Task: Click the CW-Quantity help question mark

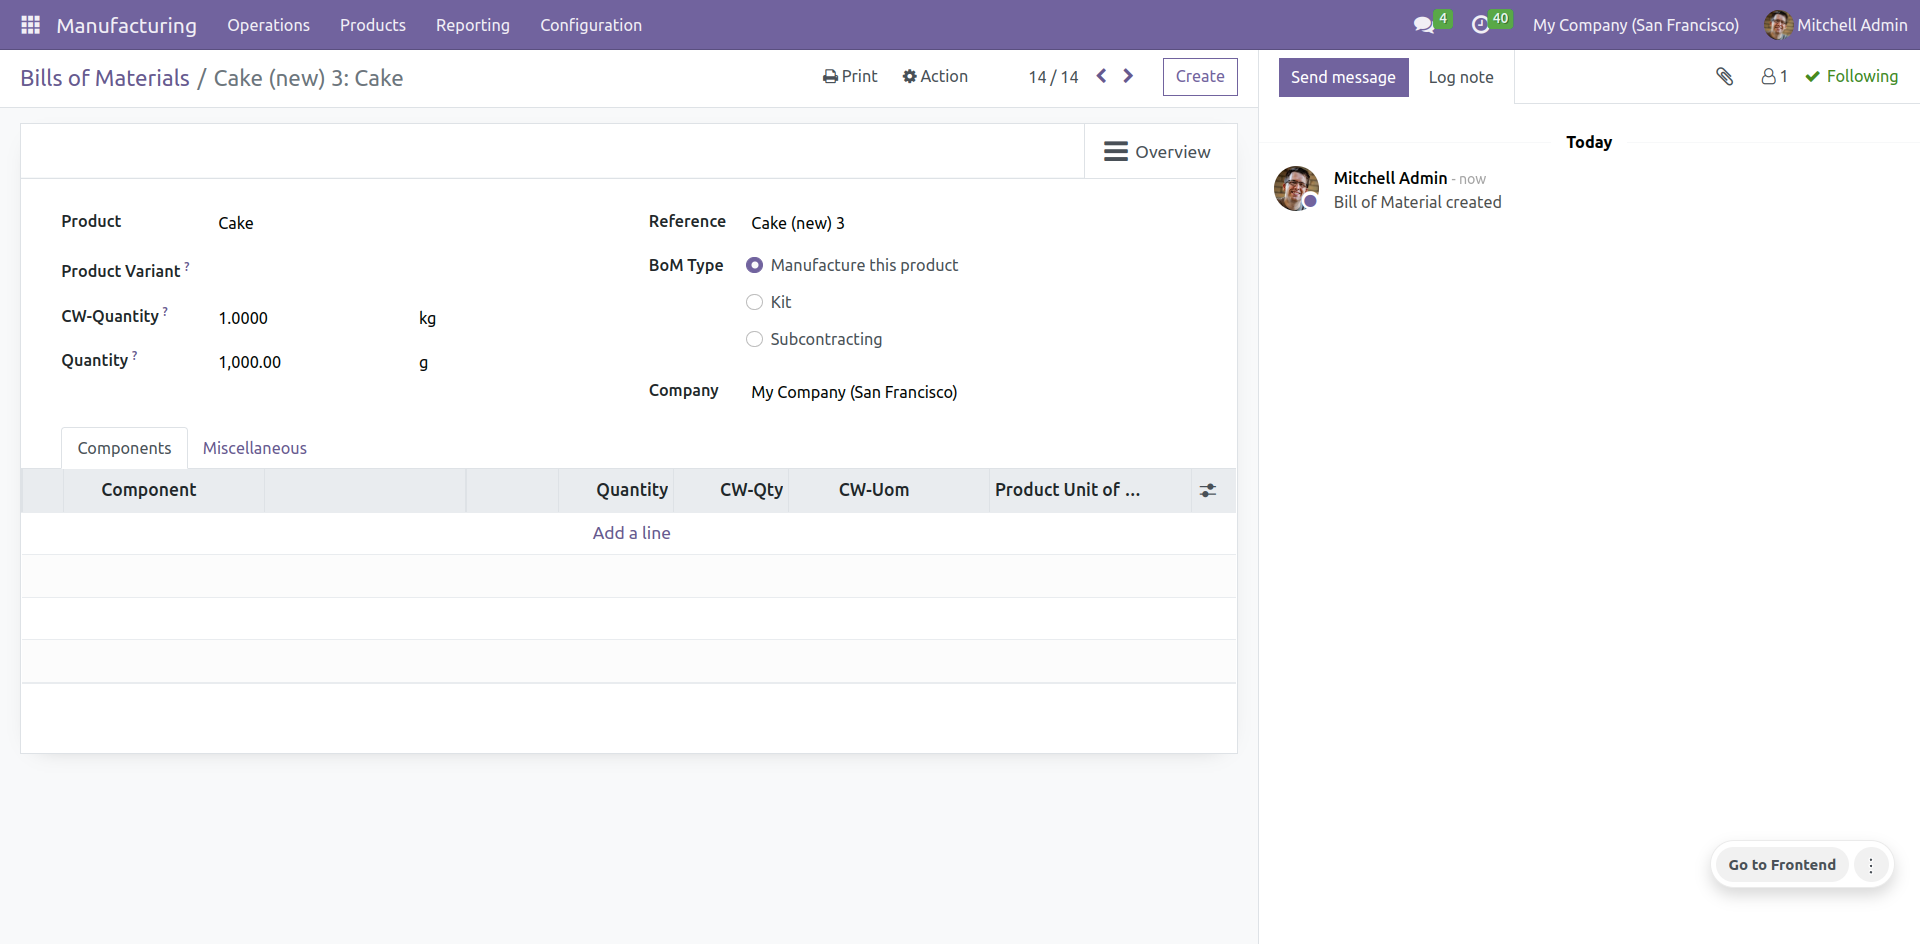Action: 165,311
